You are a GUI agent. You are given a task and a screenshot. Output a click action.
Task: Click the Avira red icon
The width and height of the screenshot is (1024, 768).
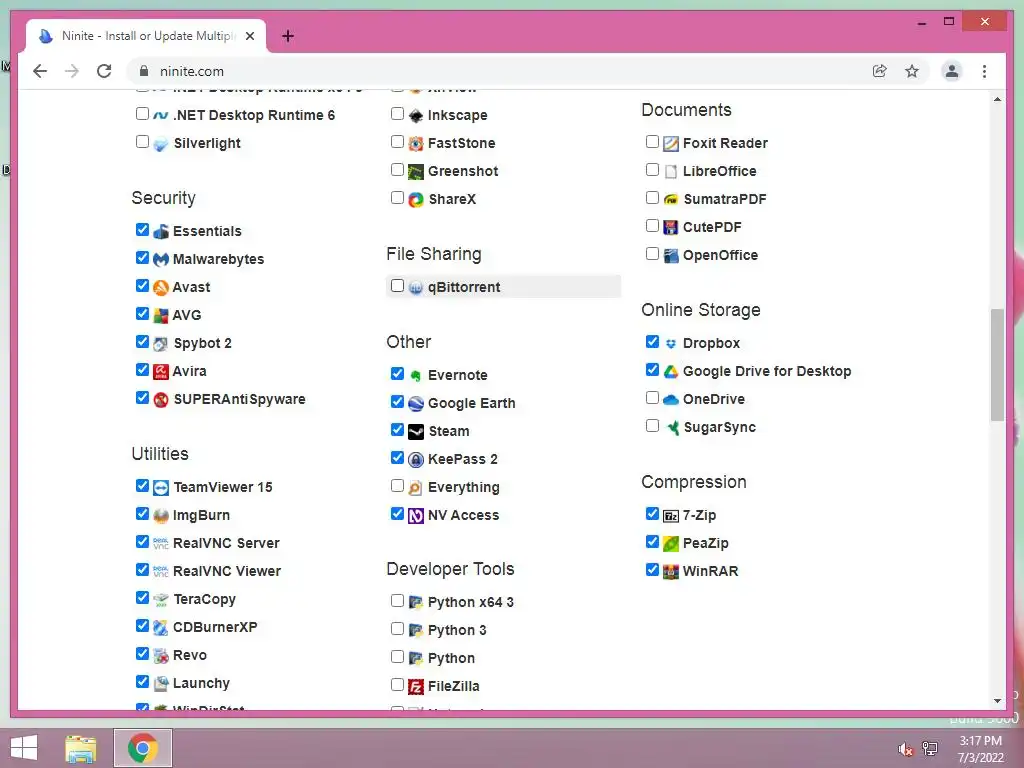click(161, 372)
